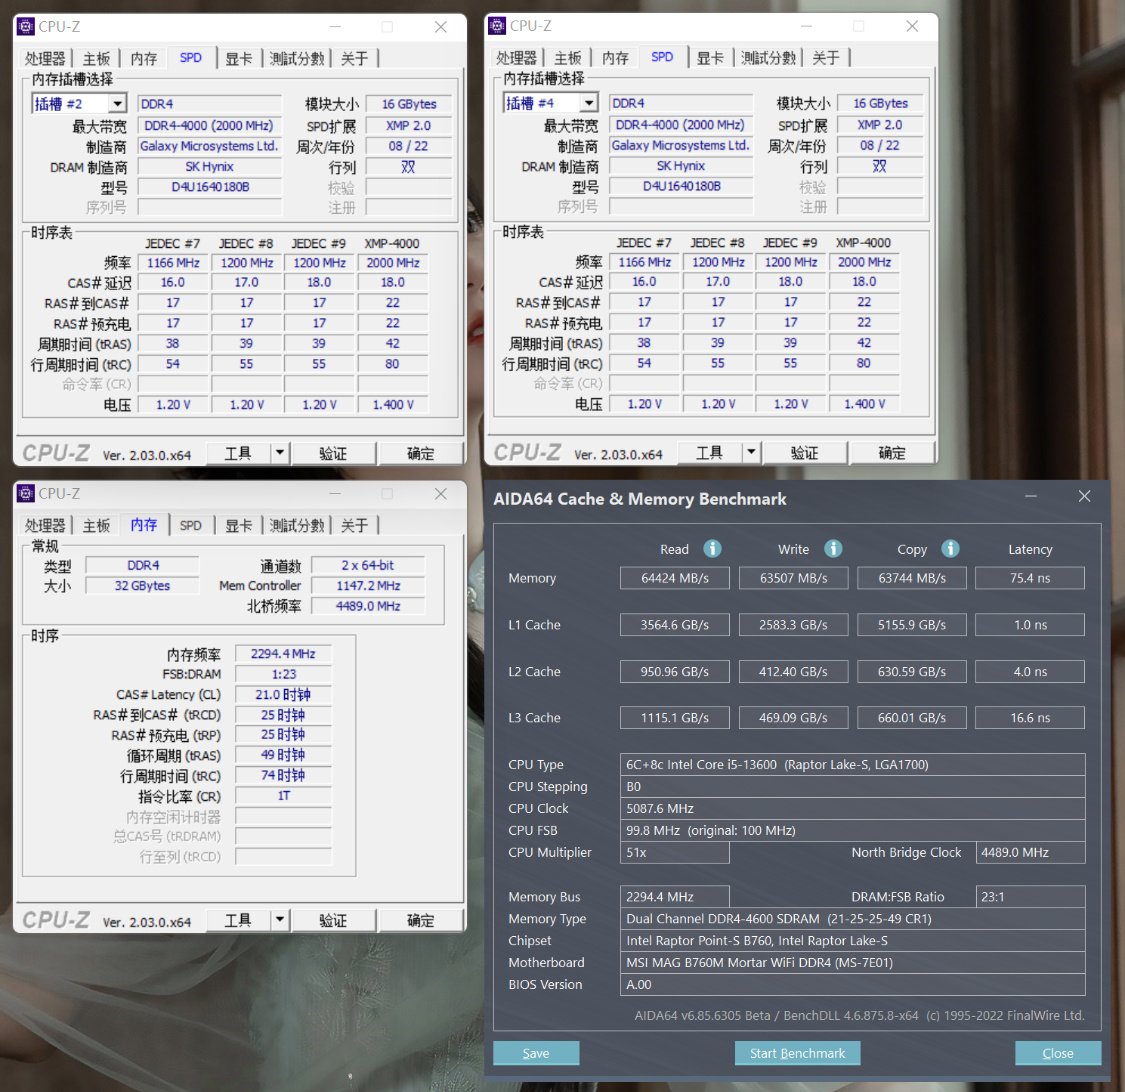
Task: Switch to SPD tab in bottom CPU-Z window
Action: [x=190, y=525]
